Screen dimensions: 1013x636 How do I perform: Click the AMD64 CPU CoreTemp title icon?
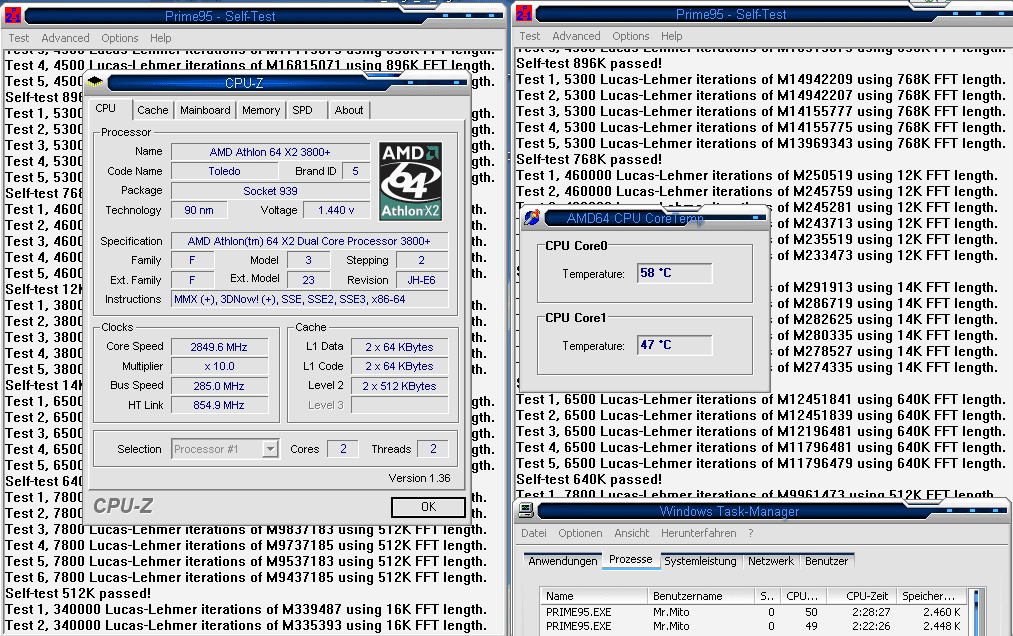[x=532, y=218]
